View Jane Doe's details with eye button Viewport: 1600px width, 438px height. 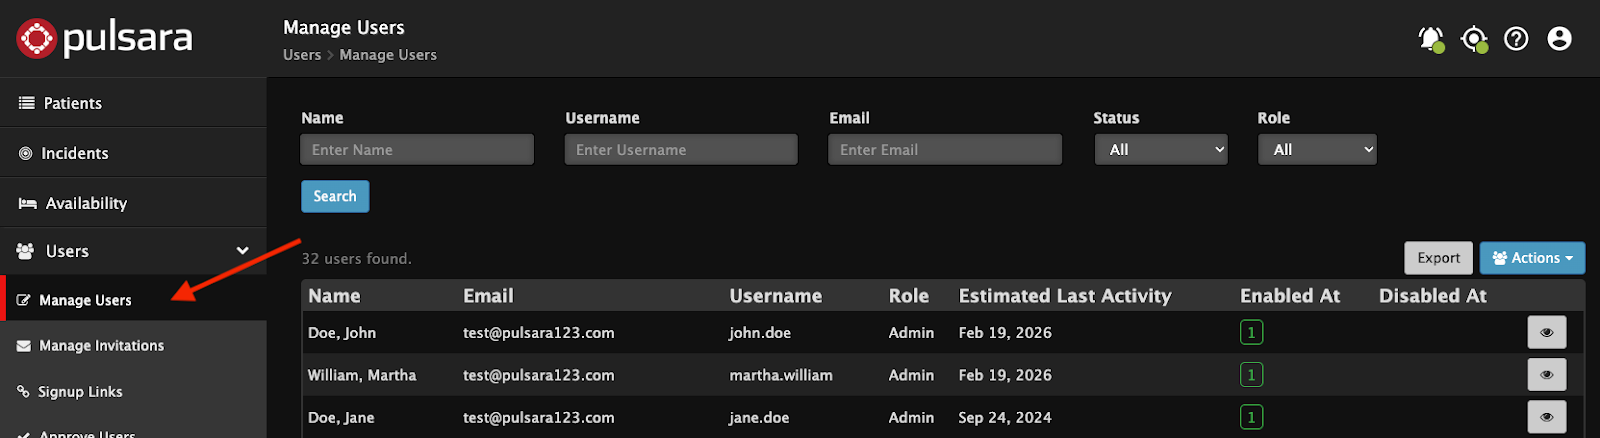coord(1546,417)
